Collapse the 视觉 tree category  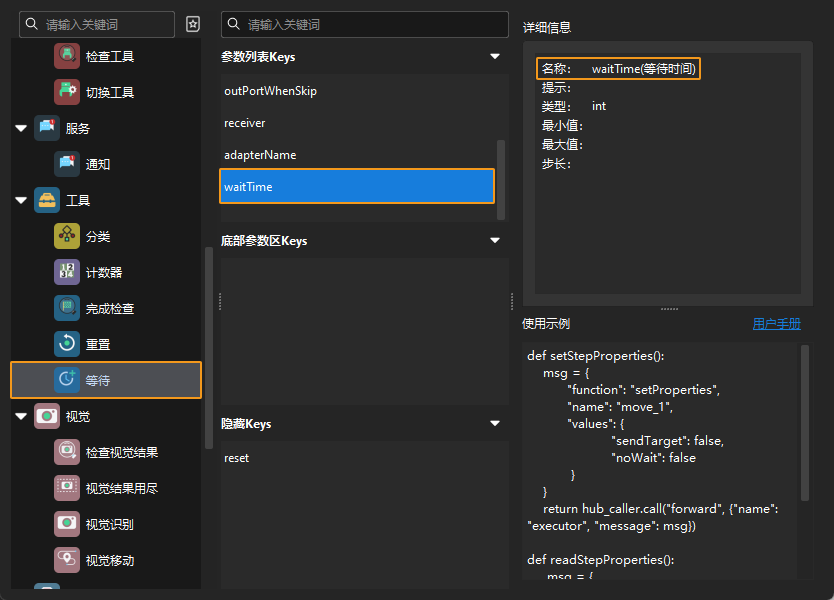[22, 416]
